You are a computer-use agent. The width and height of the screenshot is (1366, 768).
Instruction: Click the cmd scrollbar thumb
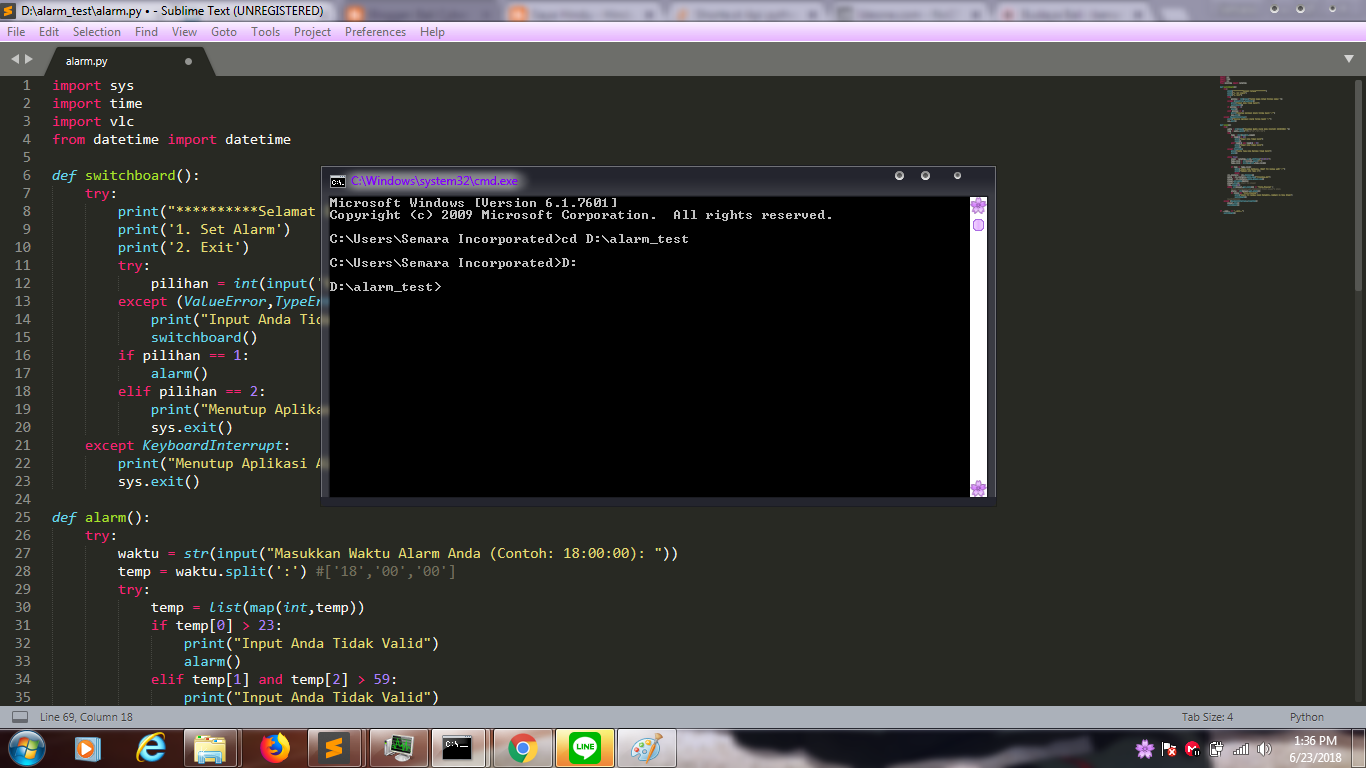(978, 225)
